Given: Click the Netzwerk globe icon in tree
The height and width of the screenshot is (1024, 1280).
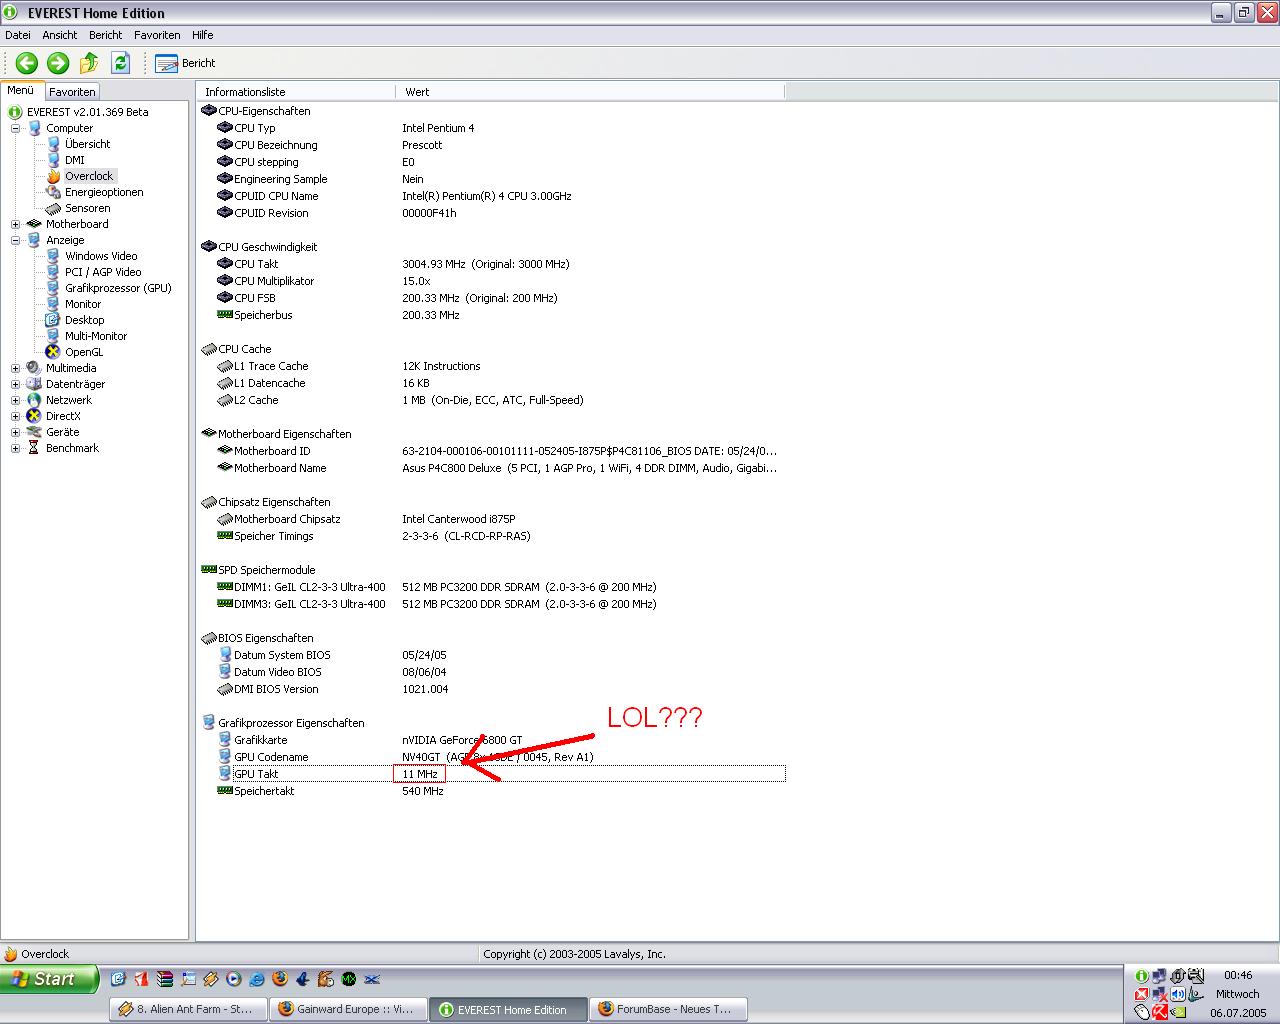Looking at the screenshot, I should tap(34, 400).
